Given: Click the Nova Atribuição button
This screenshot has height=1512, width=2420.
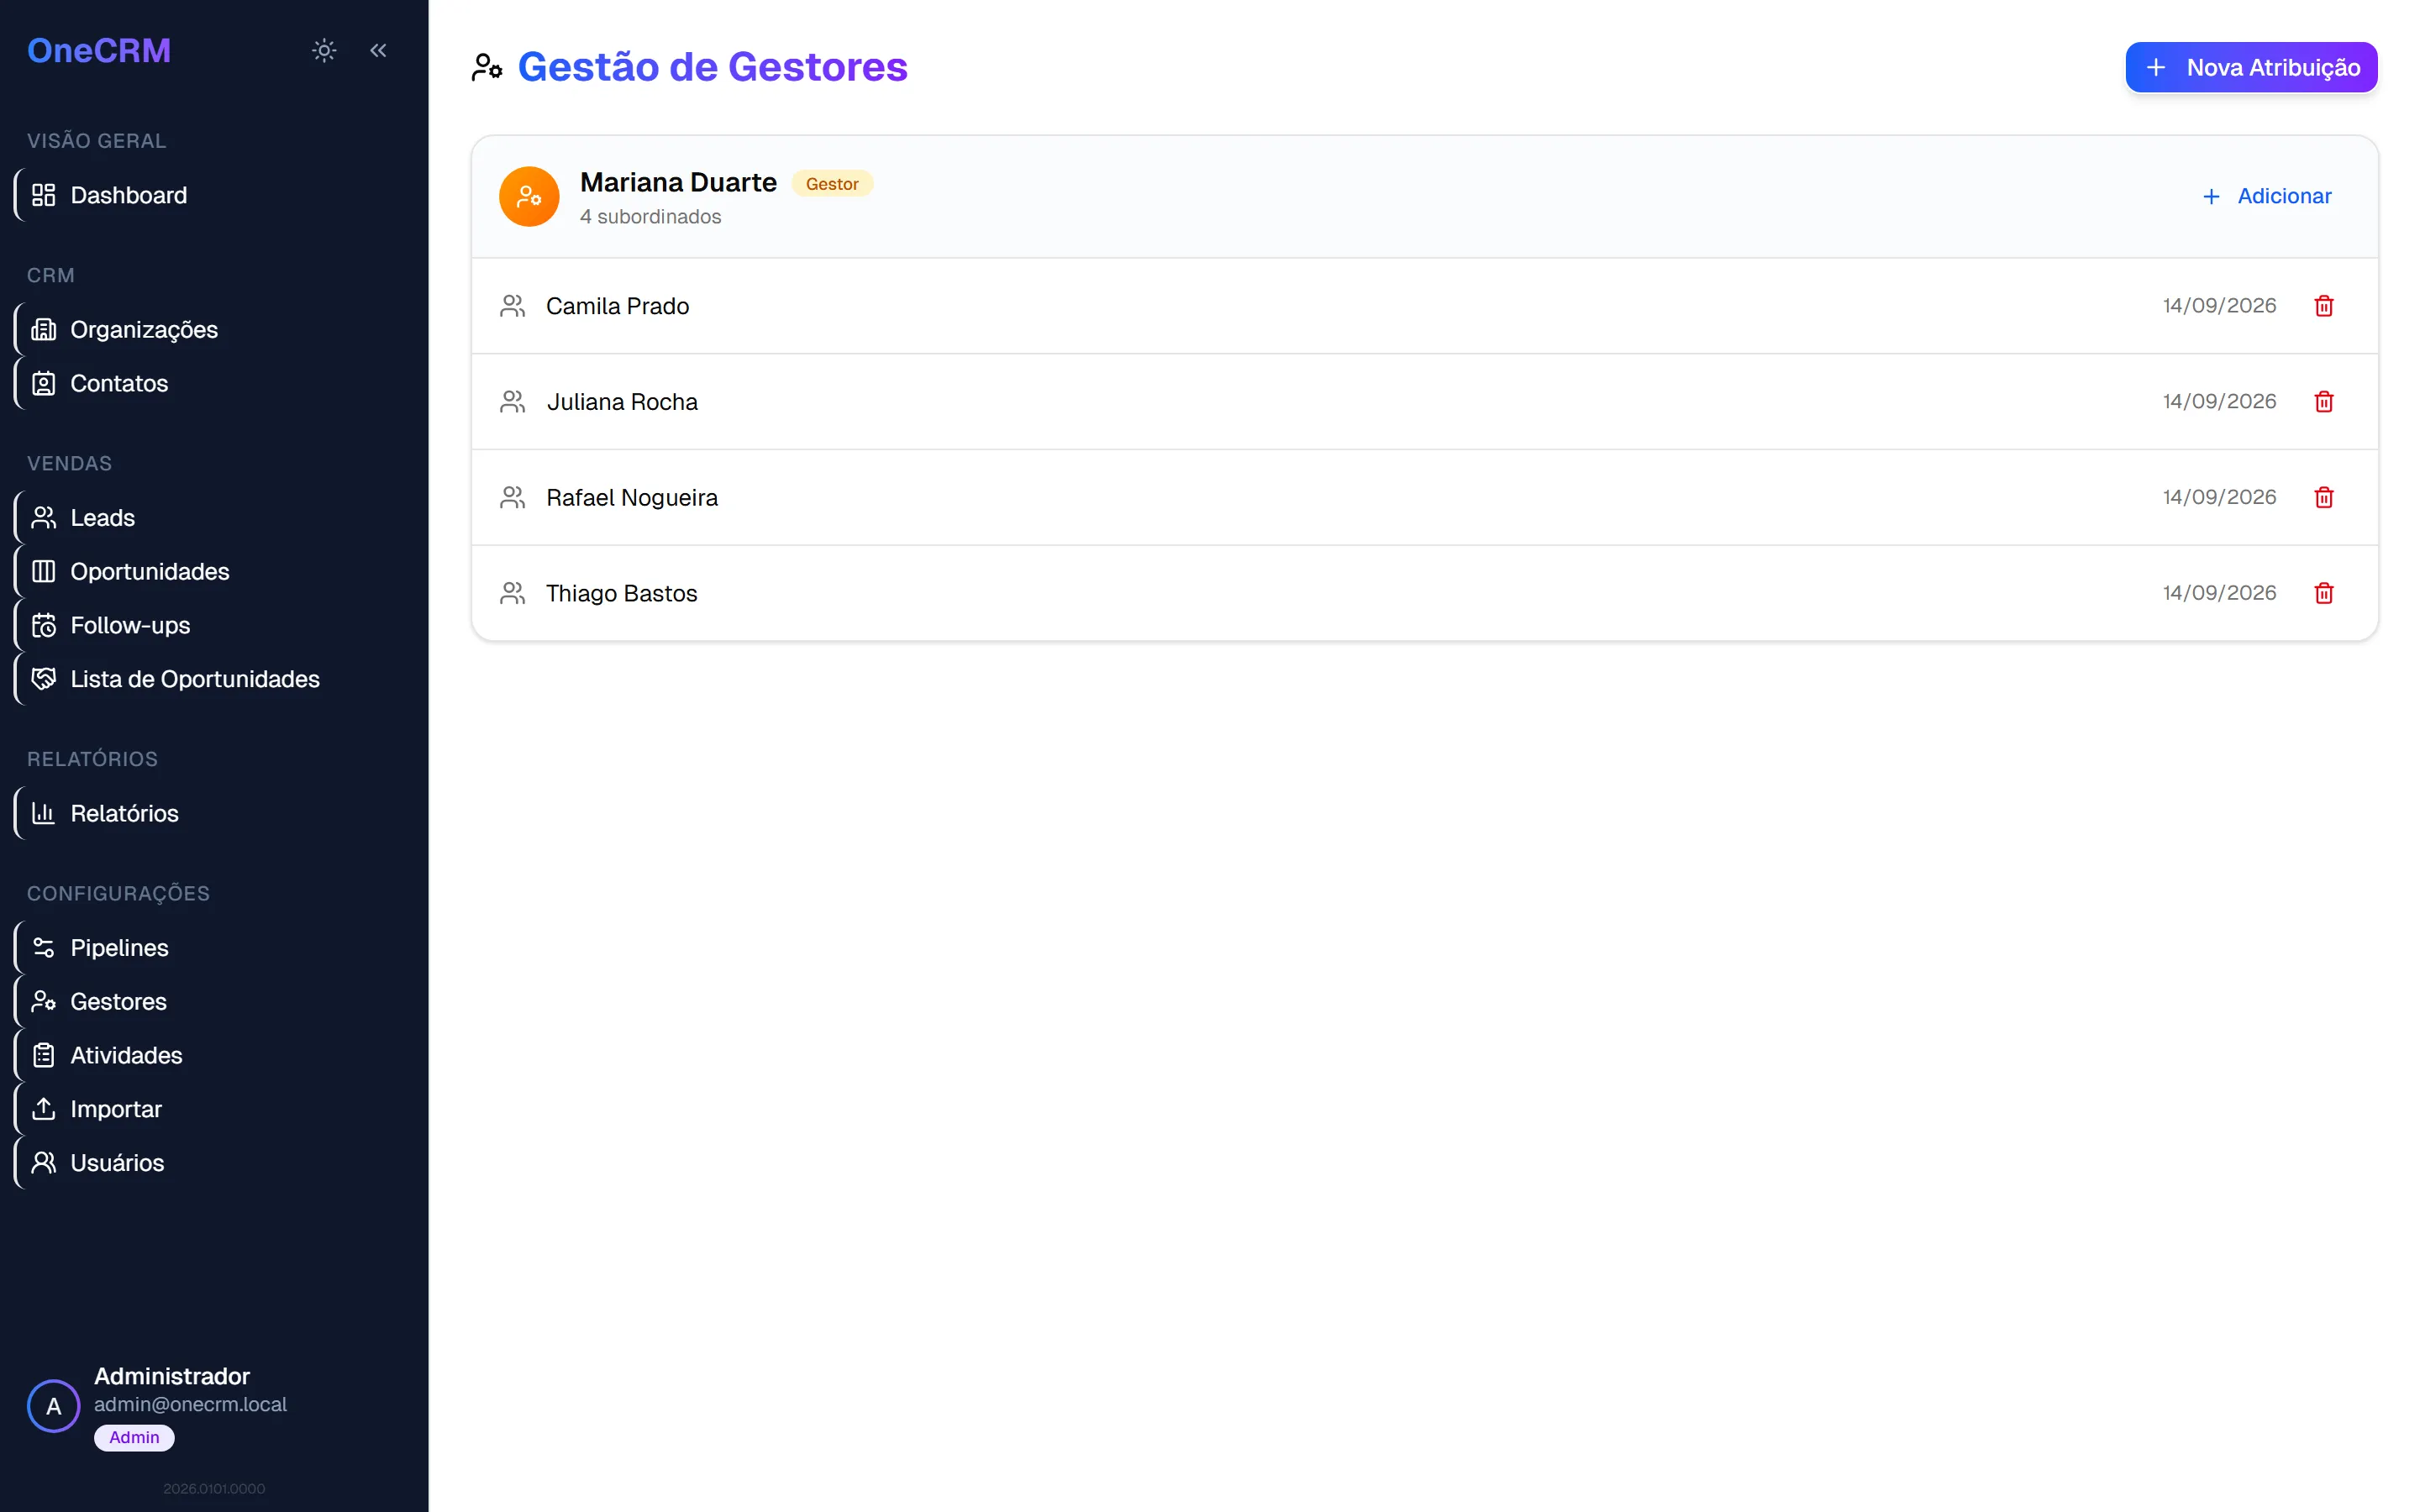Looking at the screenshot, I should 2251,67.
